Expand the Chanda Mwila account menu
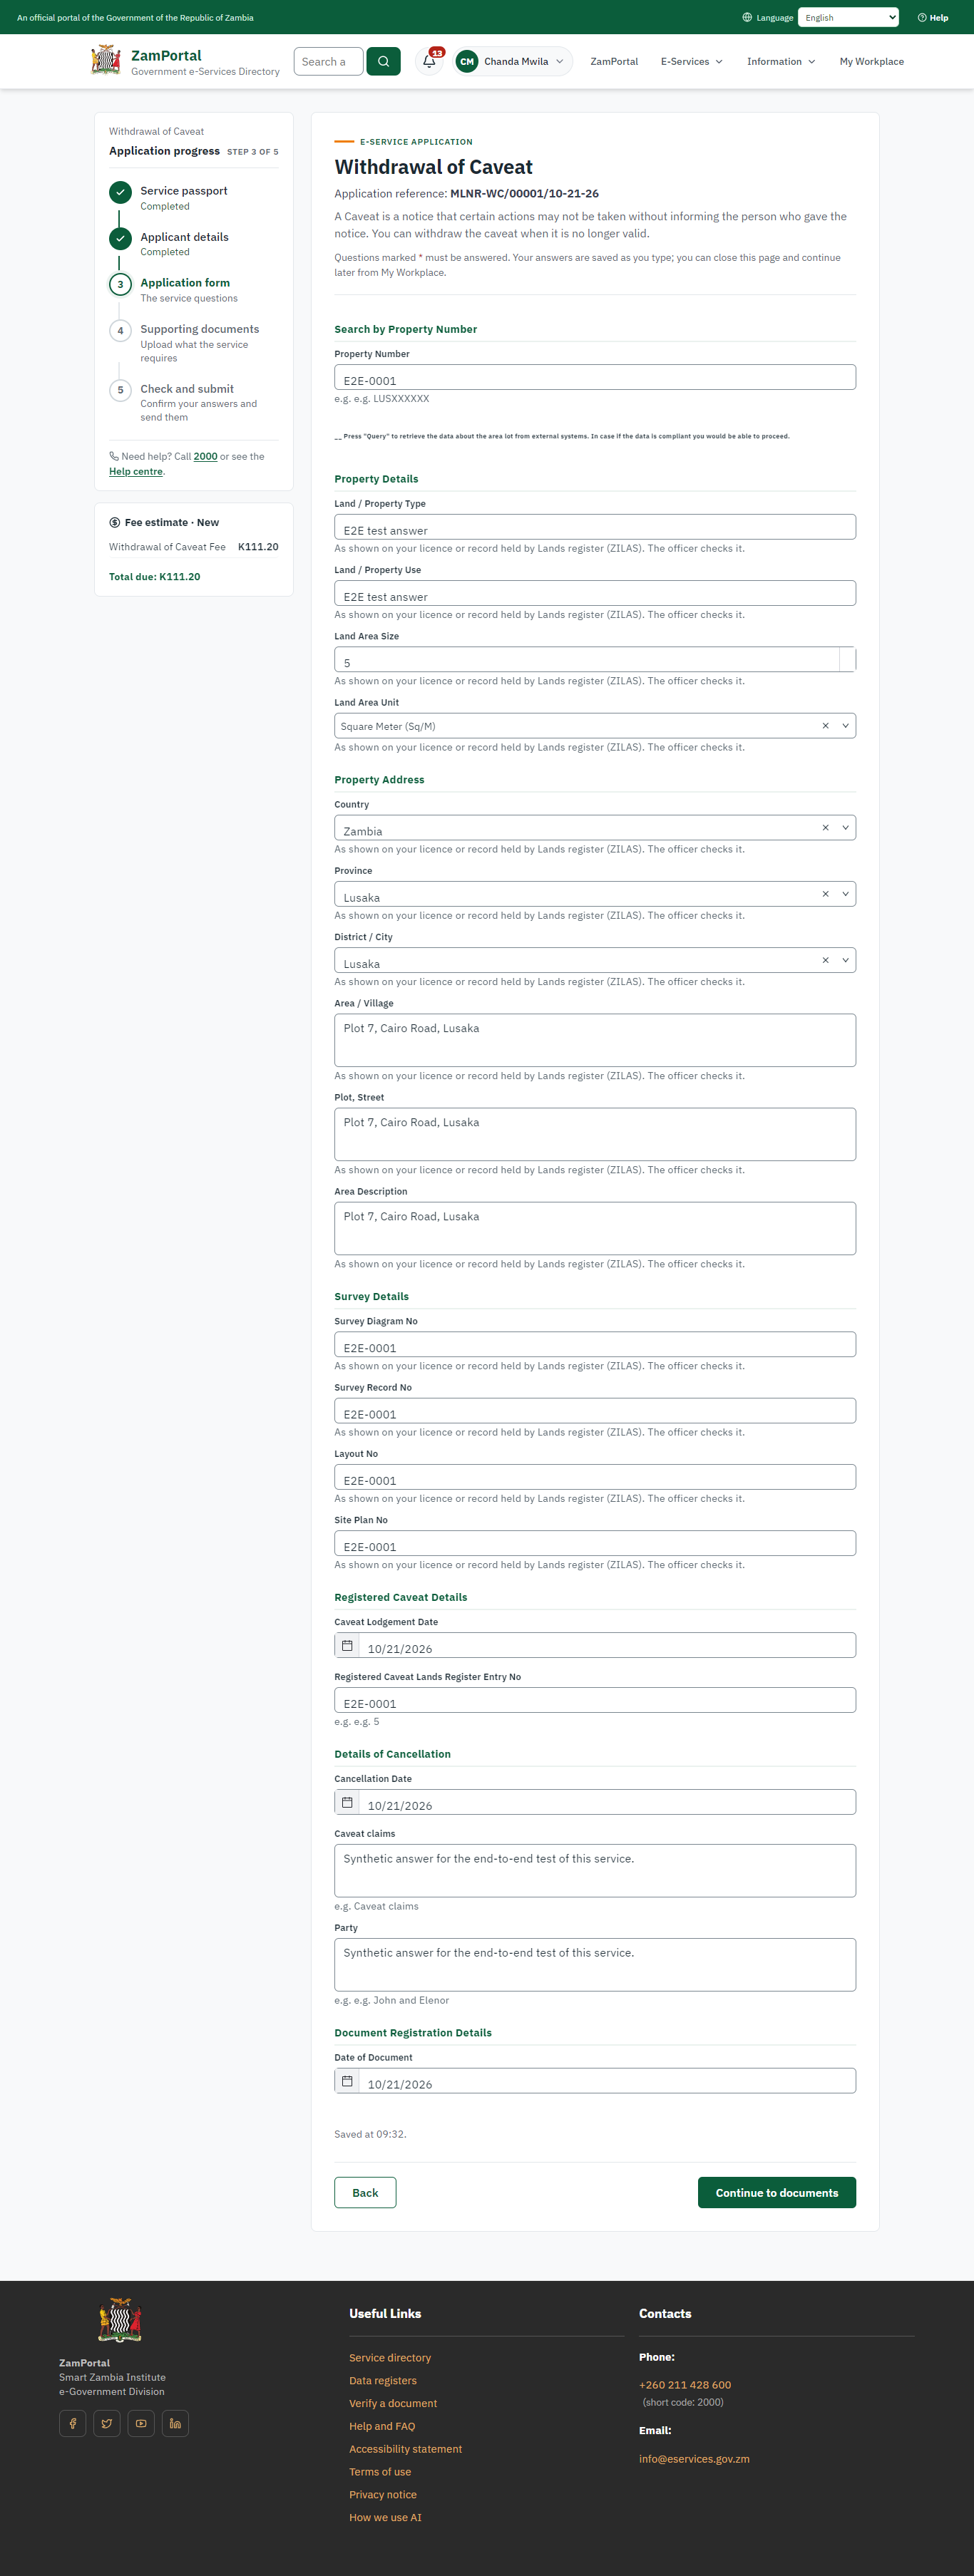Viewport: 974px width, 2576px height. coord(513,61)
